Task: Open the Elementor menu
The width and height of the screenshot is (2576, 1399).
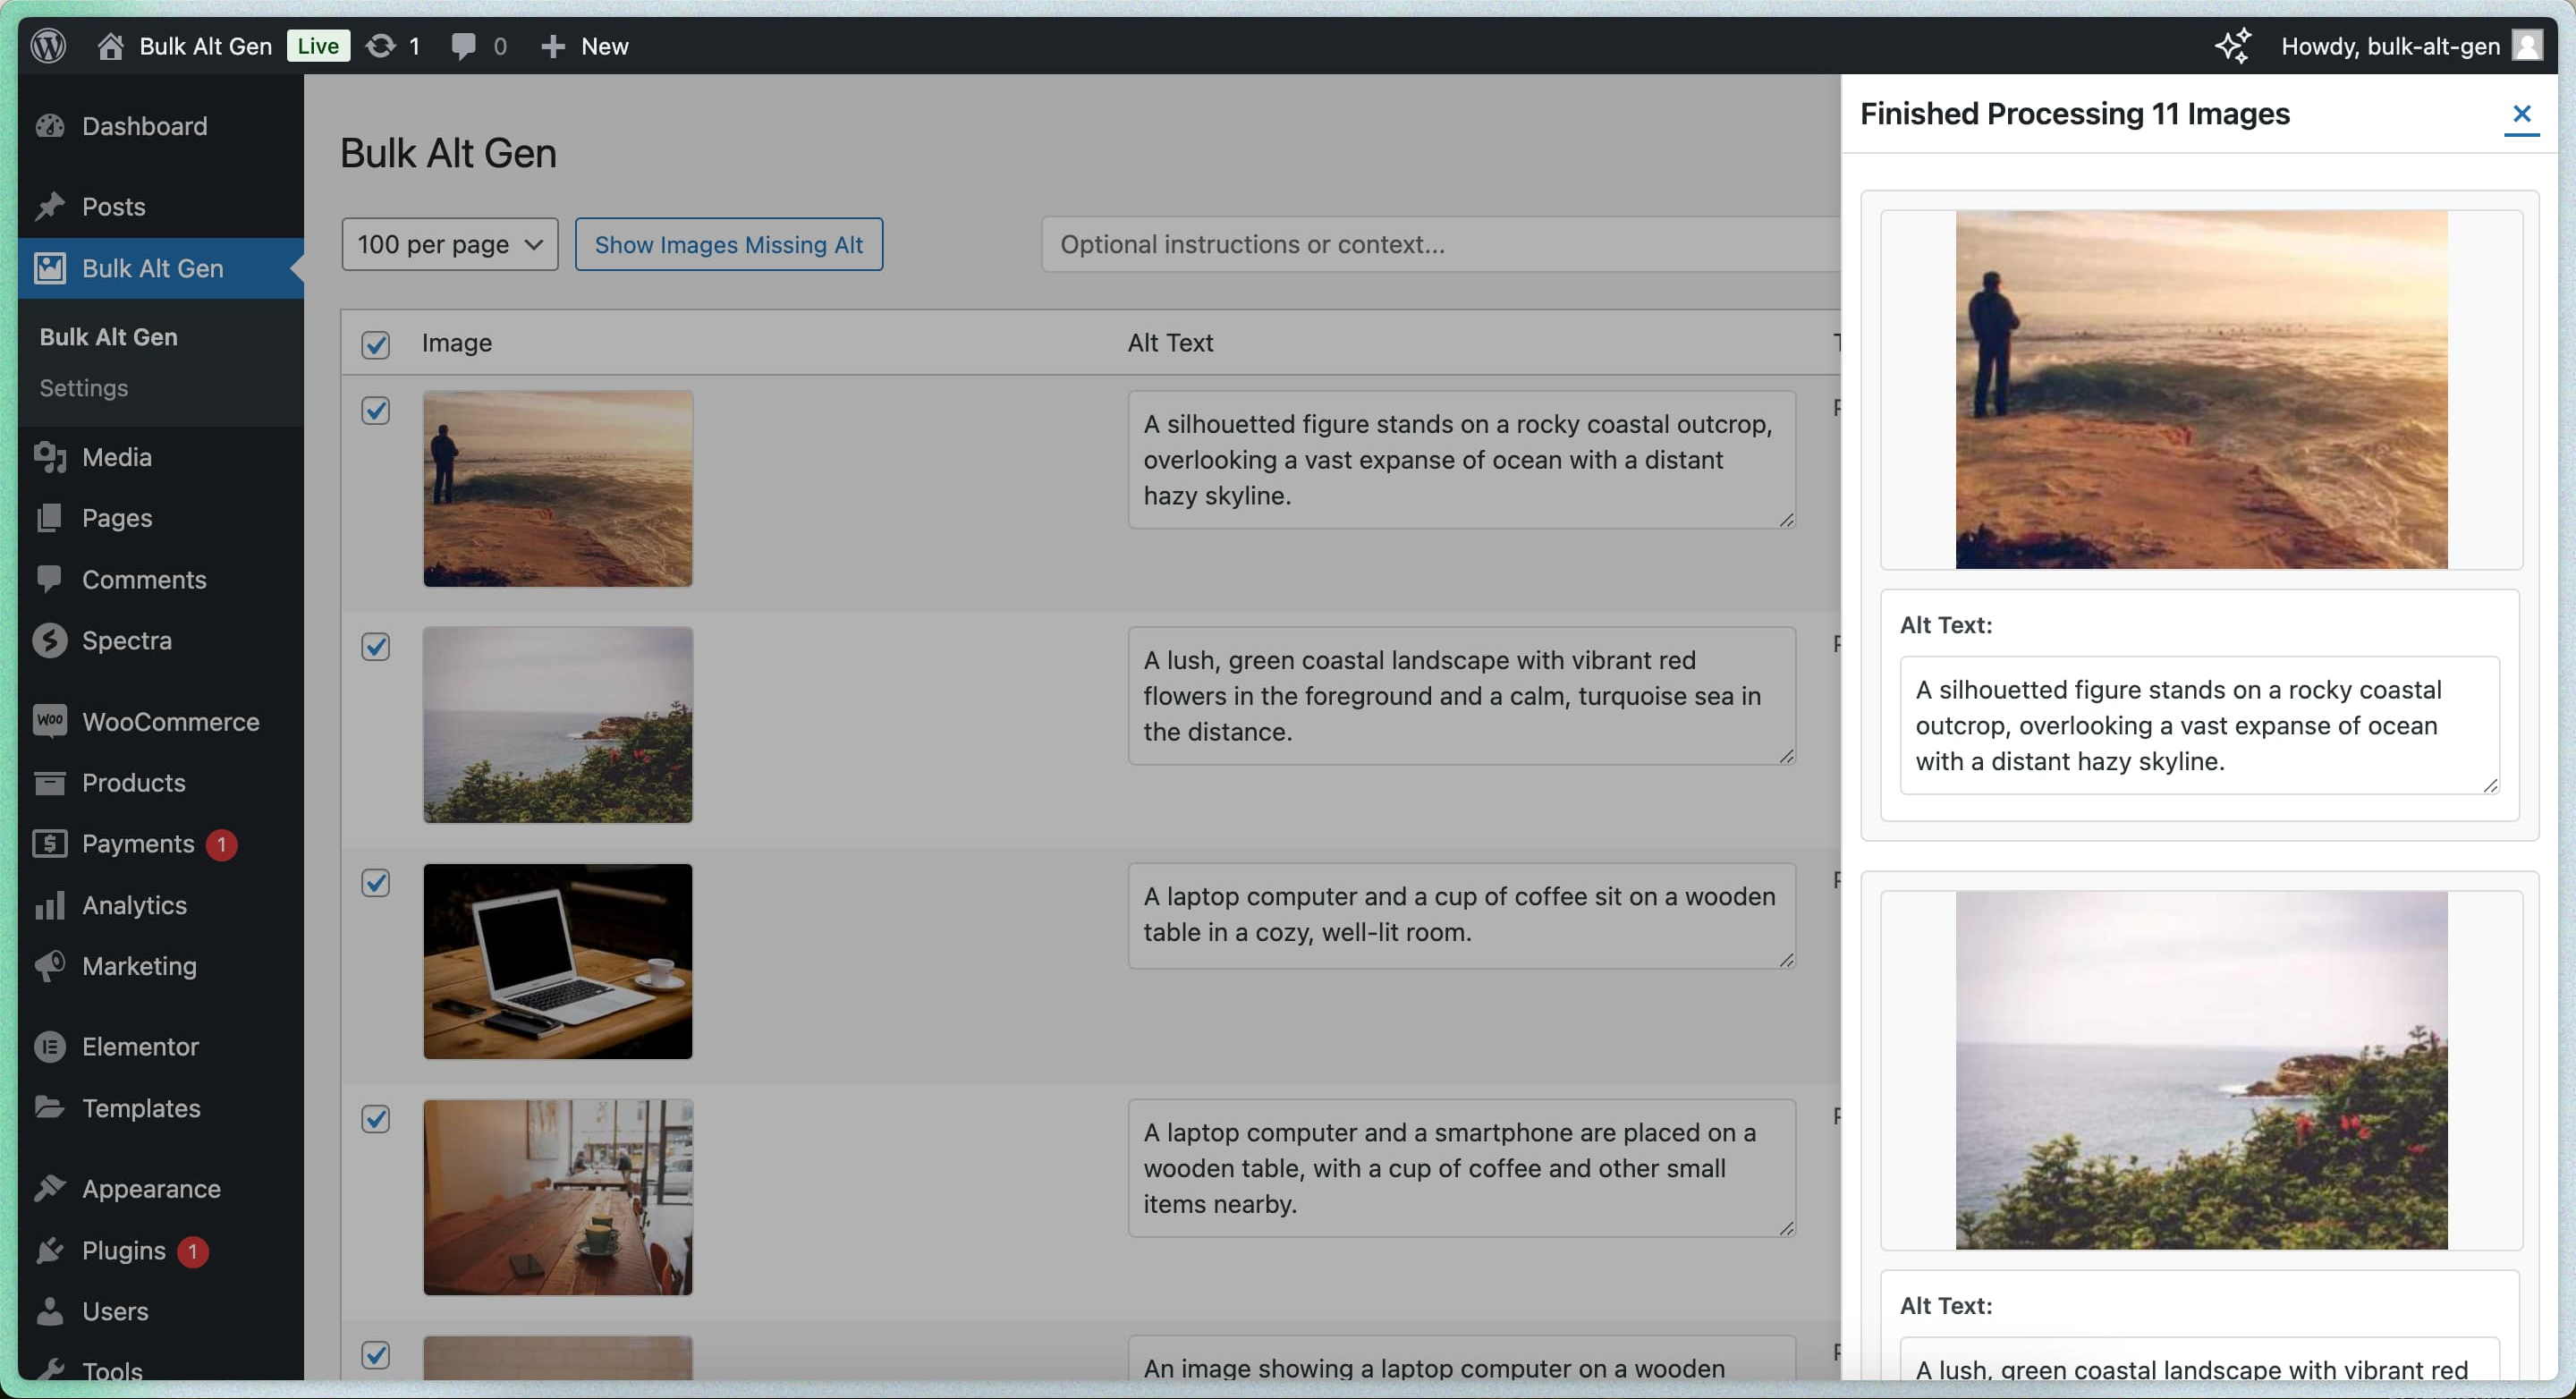Action: point(139,1046)
